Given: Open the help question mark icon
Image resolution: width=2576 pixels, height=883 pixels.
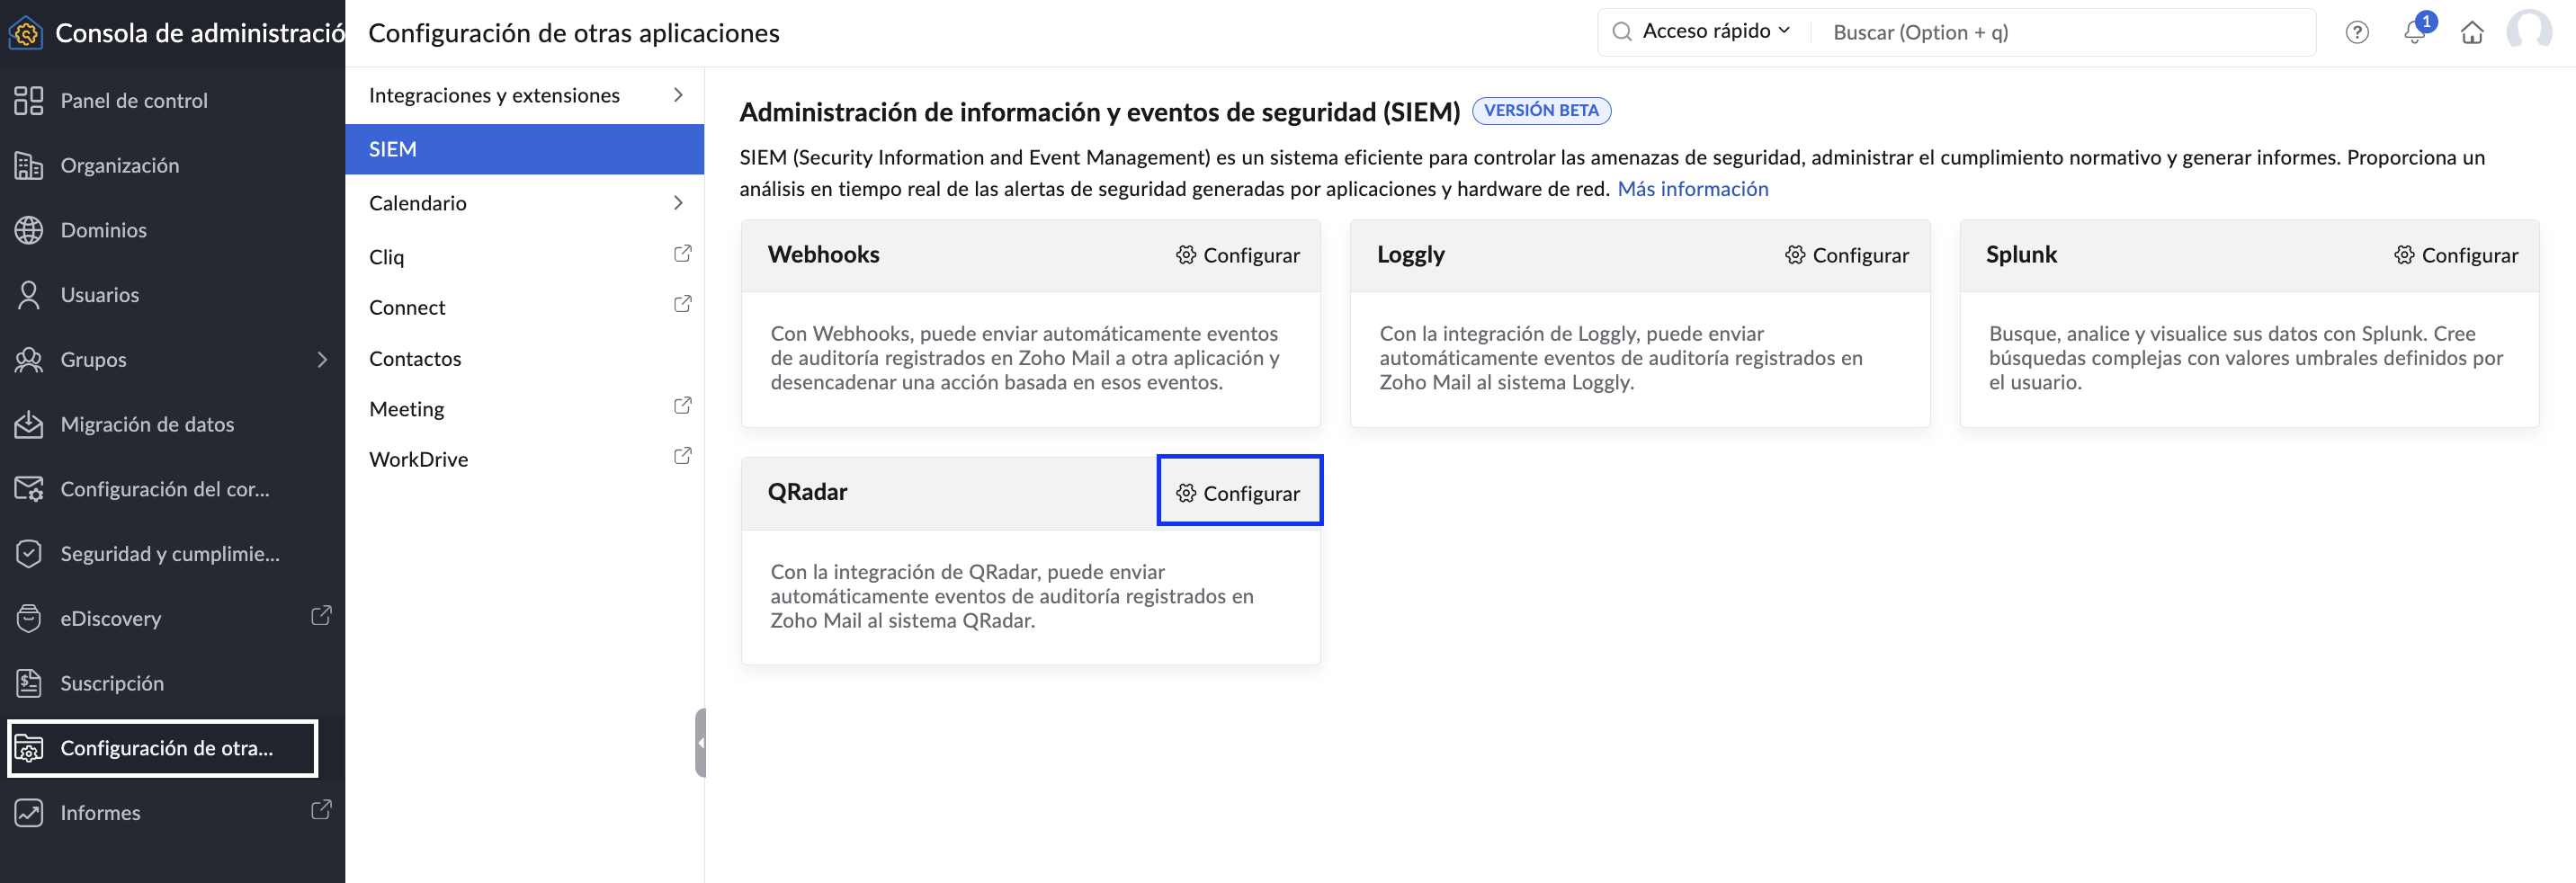Looking at the screenshot, I should point(2356,32).
